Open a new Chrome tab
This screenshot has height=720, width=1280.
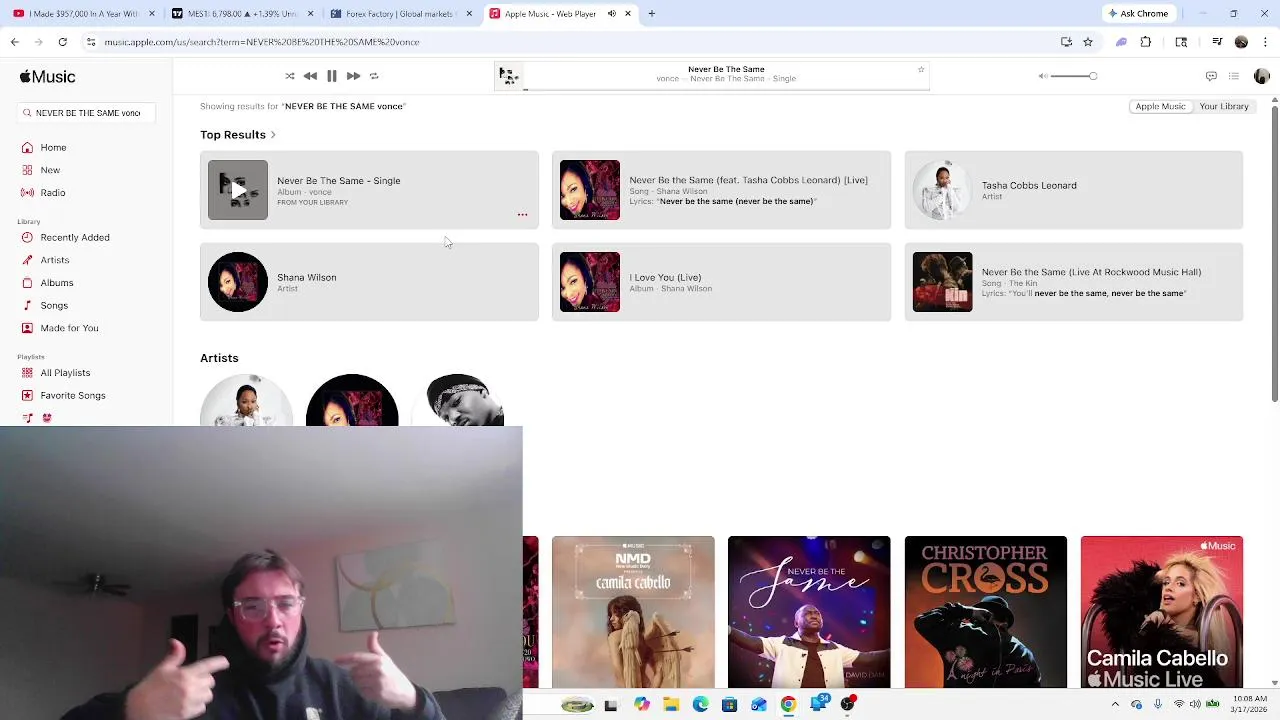click(651, 14)
